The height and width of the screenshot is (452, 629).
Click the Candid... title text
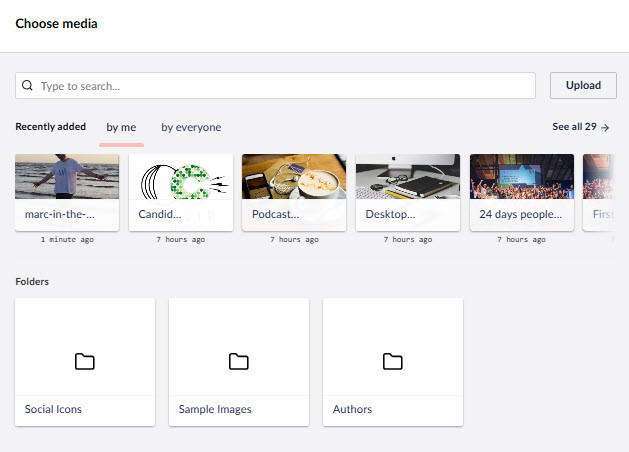pyautogui.click(x=160, y=214)
